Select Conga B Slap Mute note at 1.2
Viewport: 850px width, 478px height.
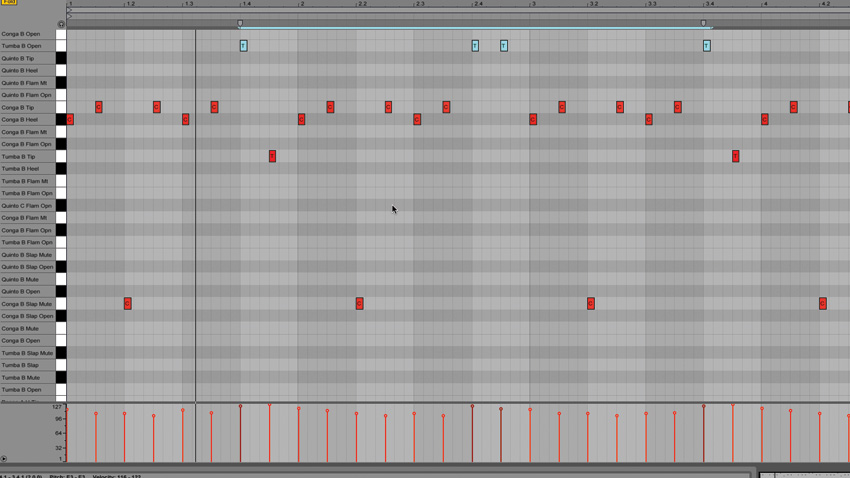[x=127, y=303]
